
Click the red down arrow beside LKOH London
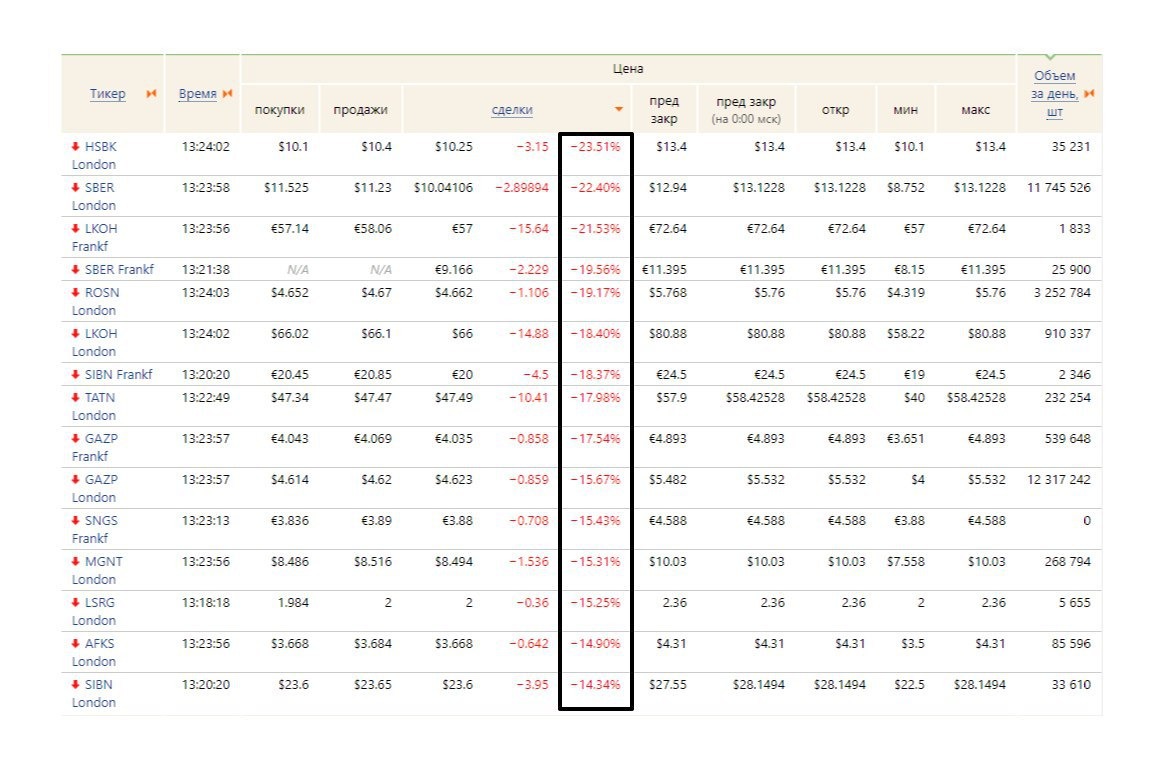pos(76,334)
